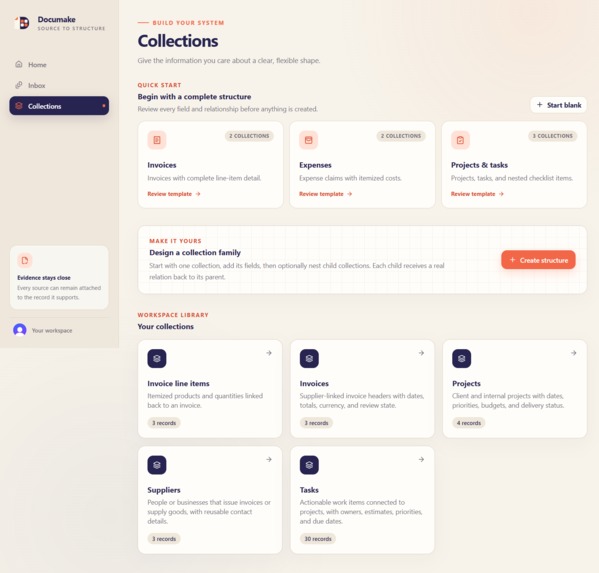Click the Evidence stays close heading
Viewport: 599px width, 573px height.
pyautogui.click(x=44, y=278)
